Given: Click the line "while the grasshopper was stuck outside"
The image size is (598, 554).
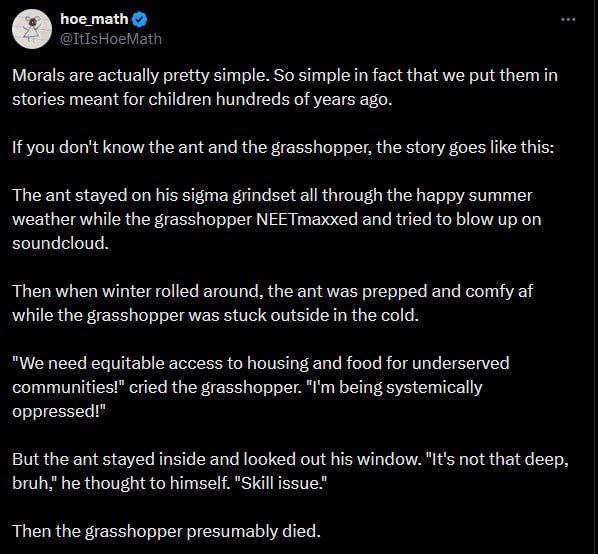Looking at the screenshot, I should coord(215,315).
